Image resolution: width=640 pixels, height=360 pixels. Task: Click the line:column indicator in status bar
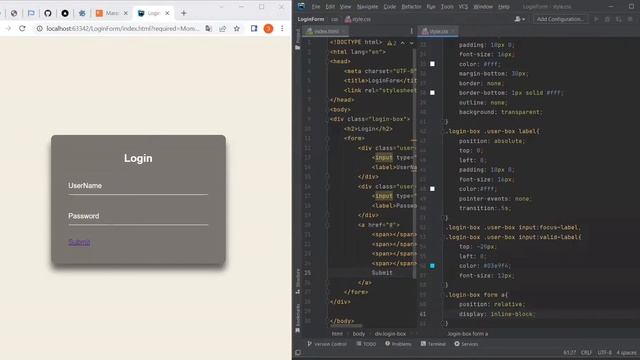pos(569,353)
